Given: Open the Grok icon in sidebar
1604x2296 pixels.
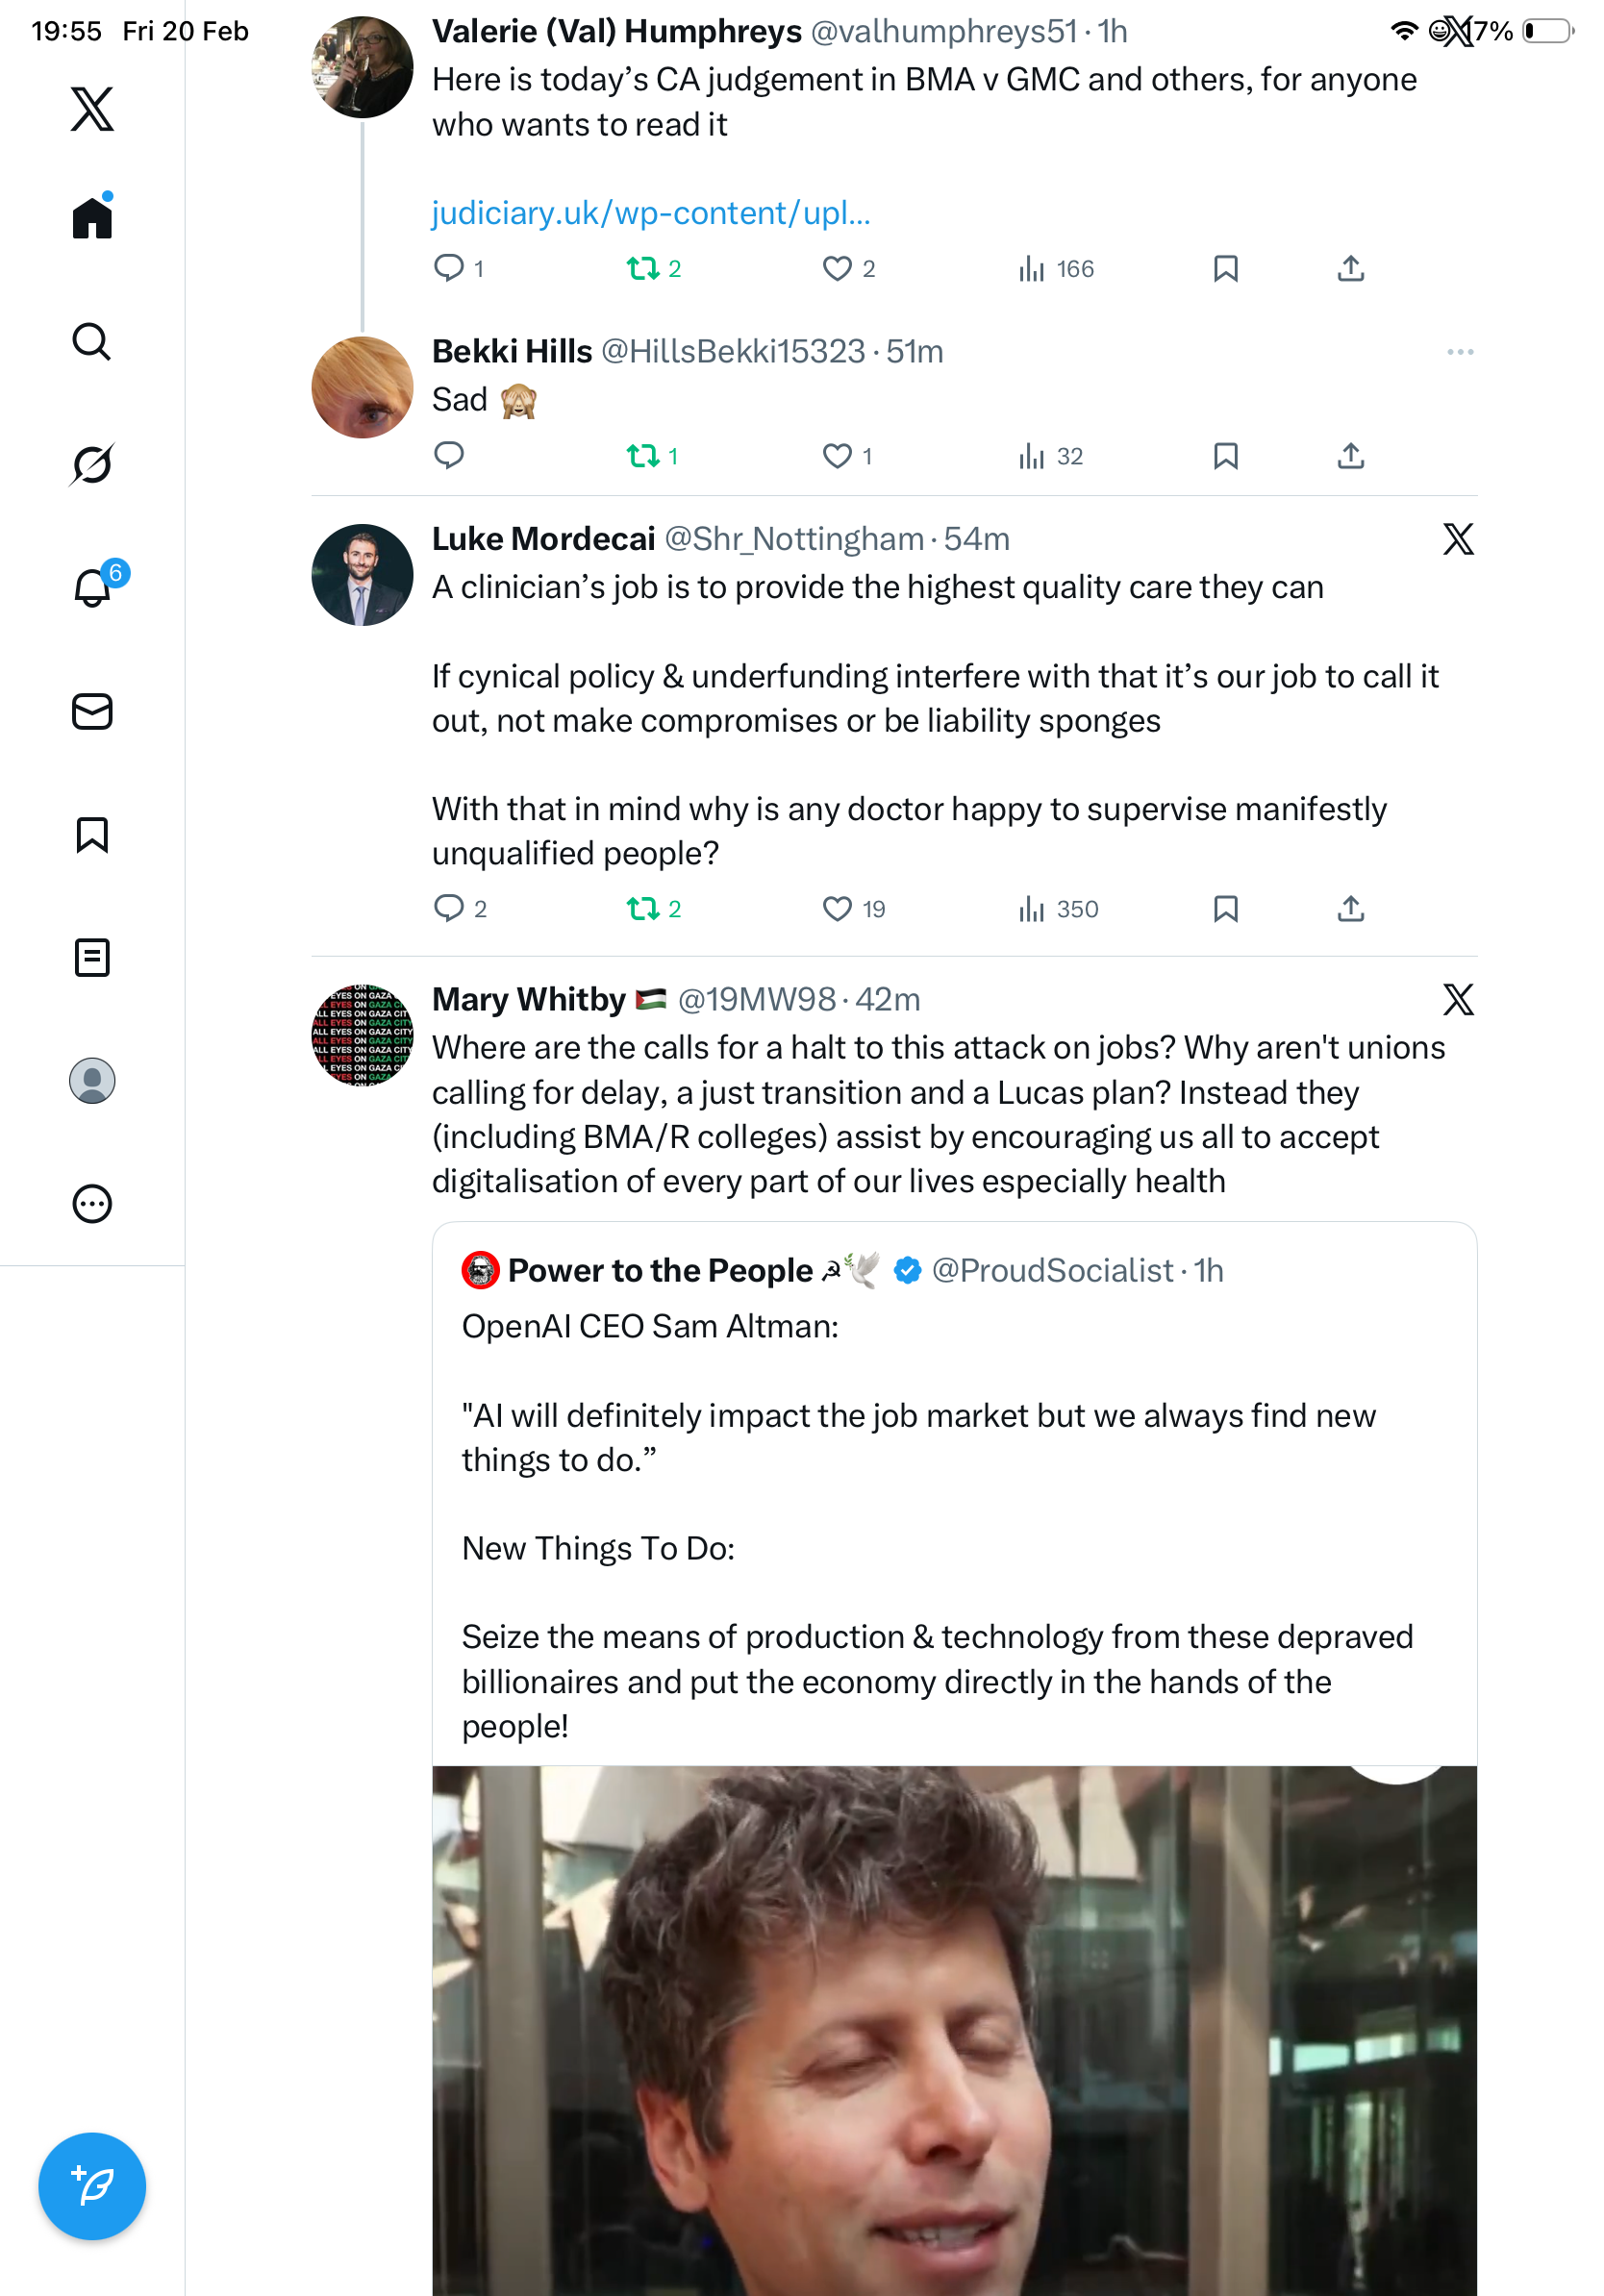Looking at the screenshot, I should pos(92,464).
